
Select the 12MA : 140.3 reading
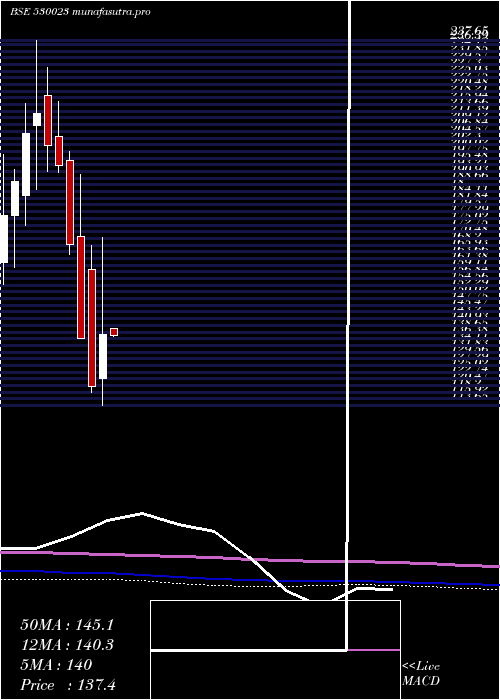pos(67,645)
